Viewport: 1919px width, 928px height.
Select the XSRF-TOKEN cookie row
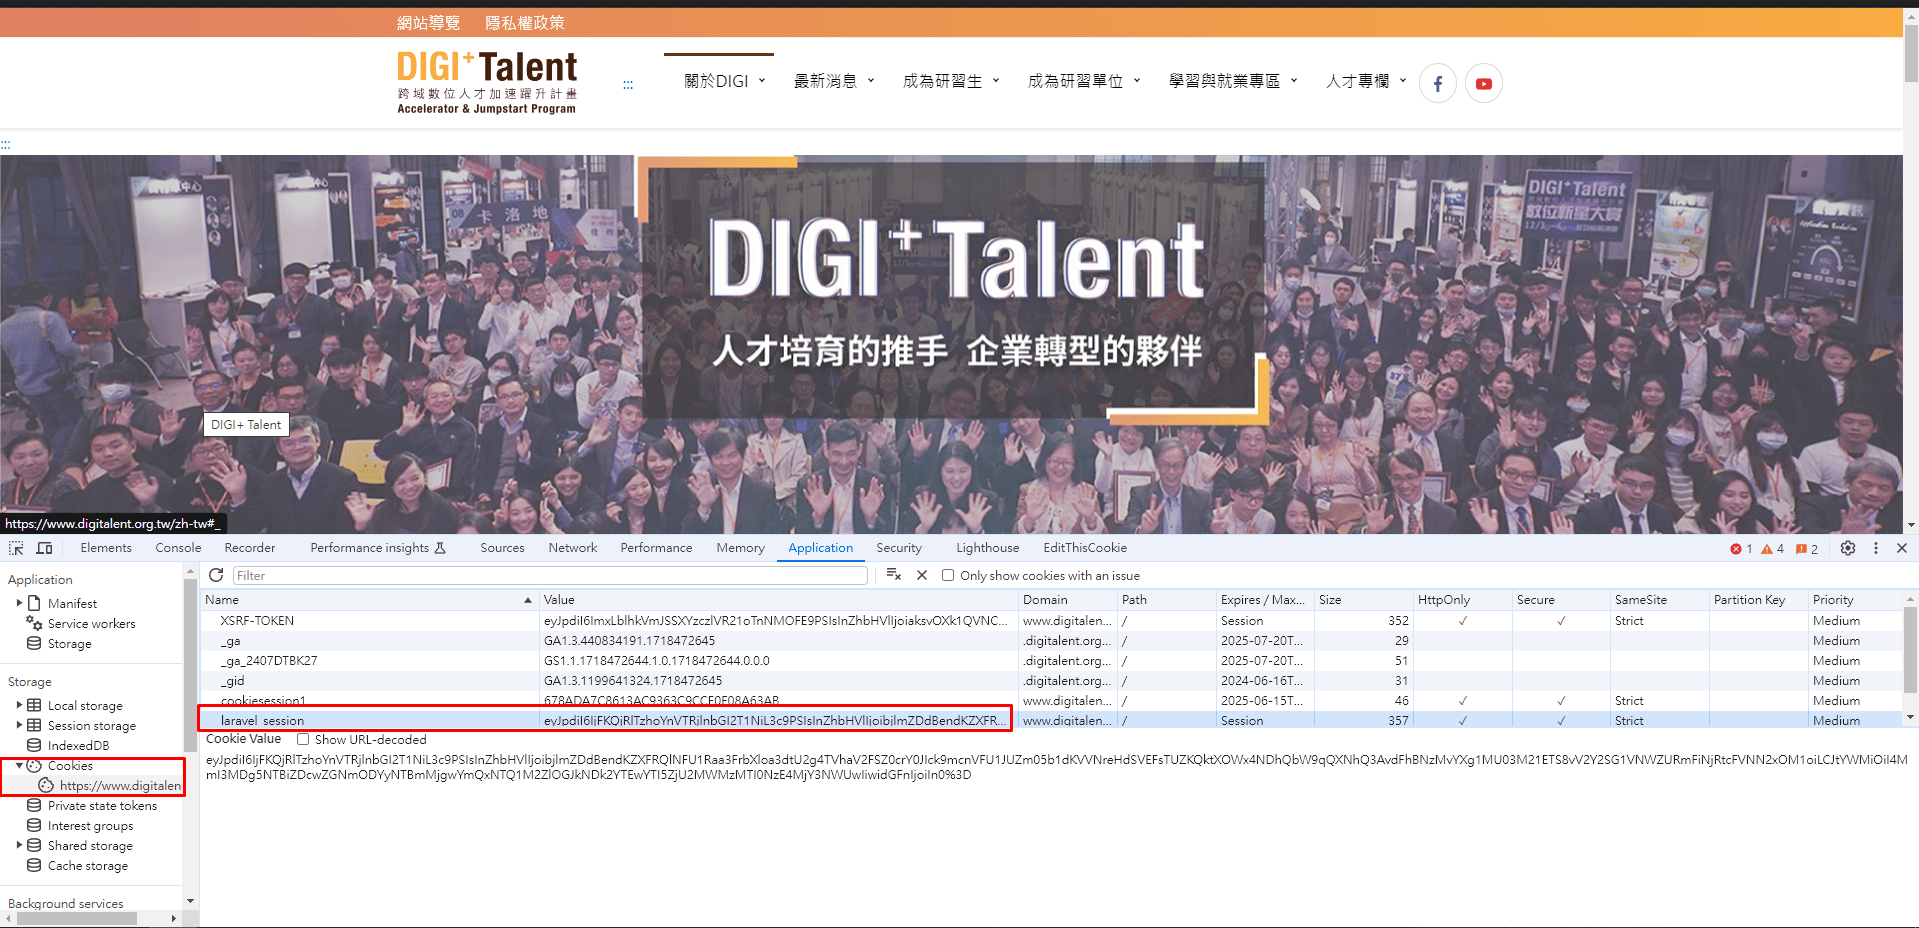(x=1051, y=621)
